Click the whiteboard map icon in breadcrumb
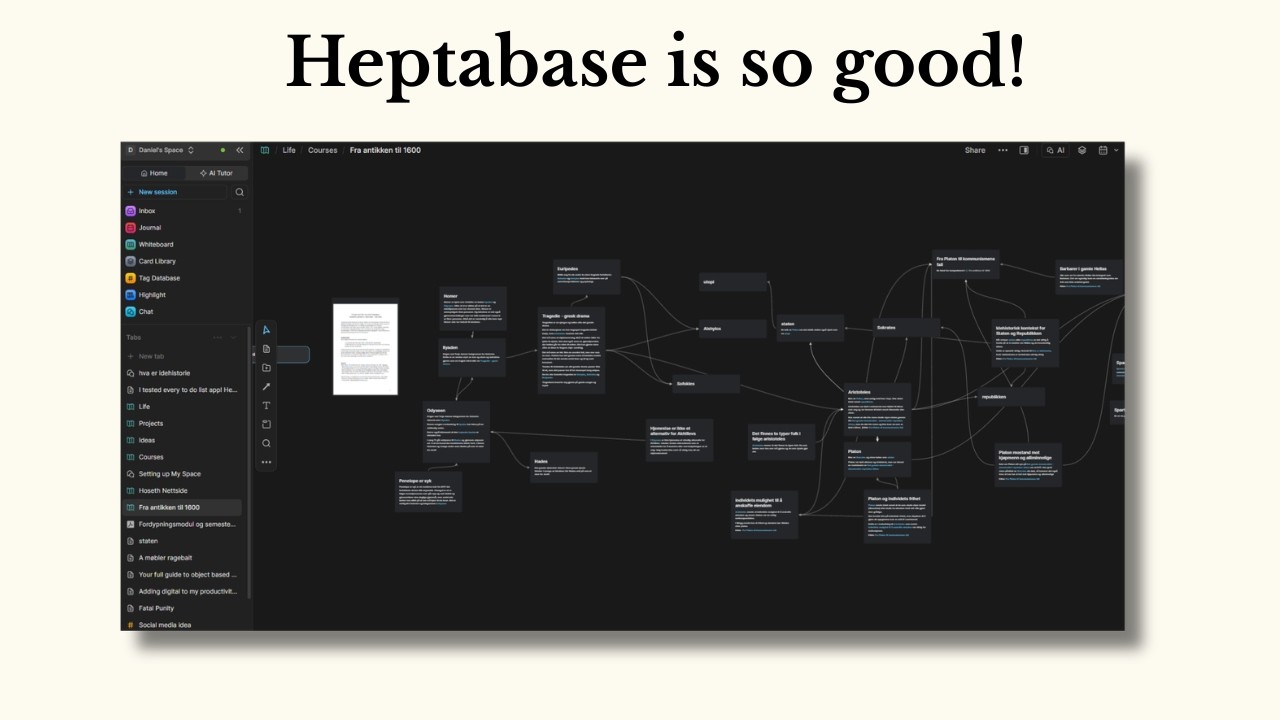 point(265,150)
